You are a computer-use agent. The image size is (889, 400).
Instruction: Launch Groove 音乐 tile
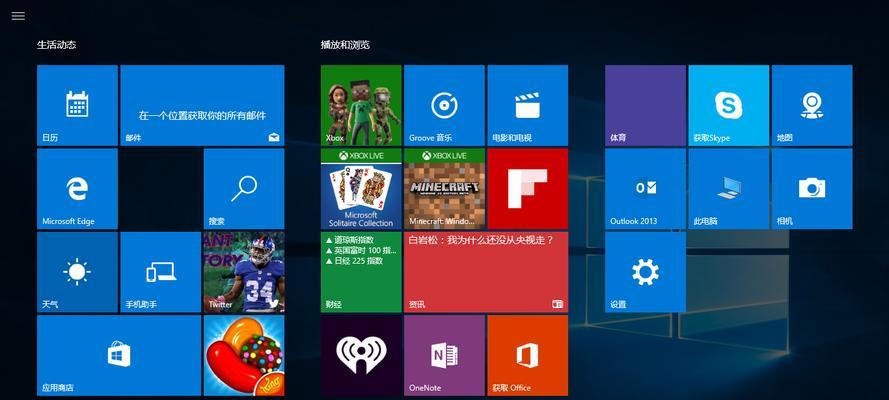coord(444,105)
